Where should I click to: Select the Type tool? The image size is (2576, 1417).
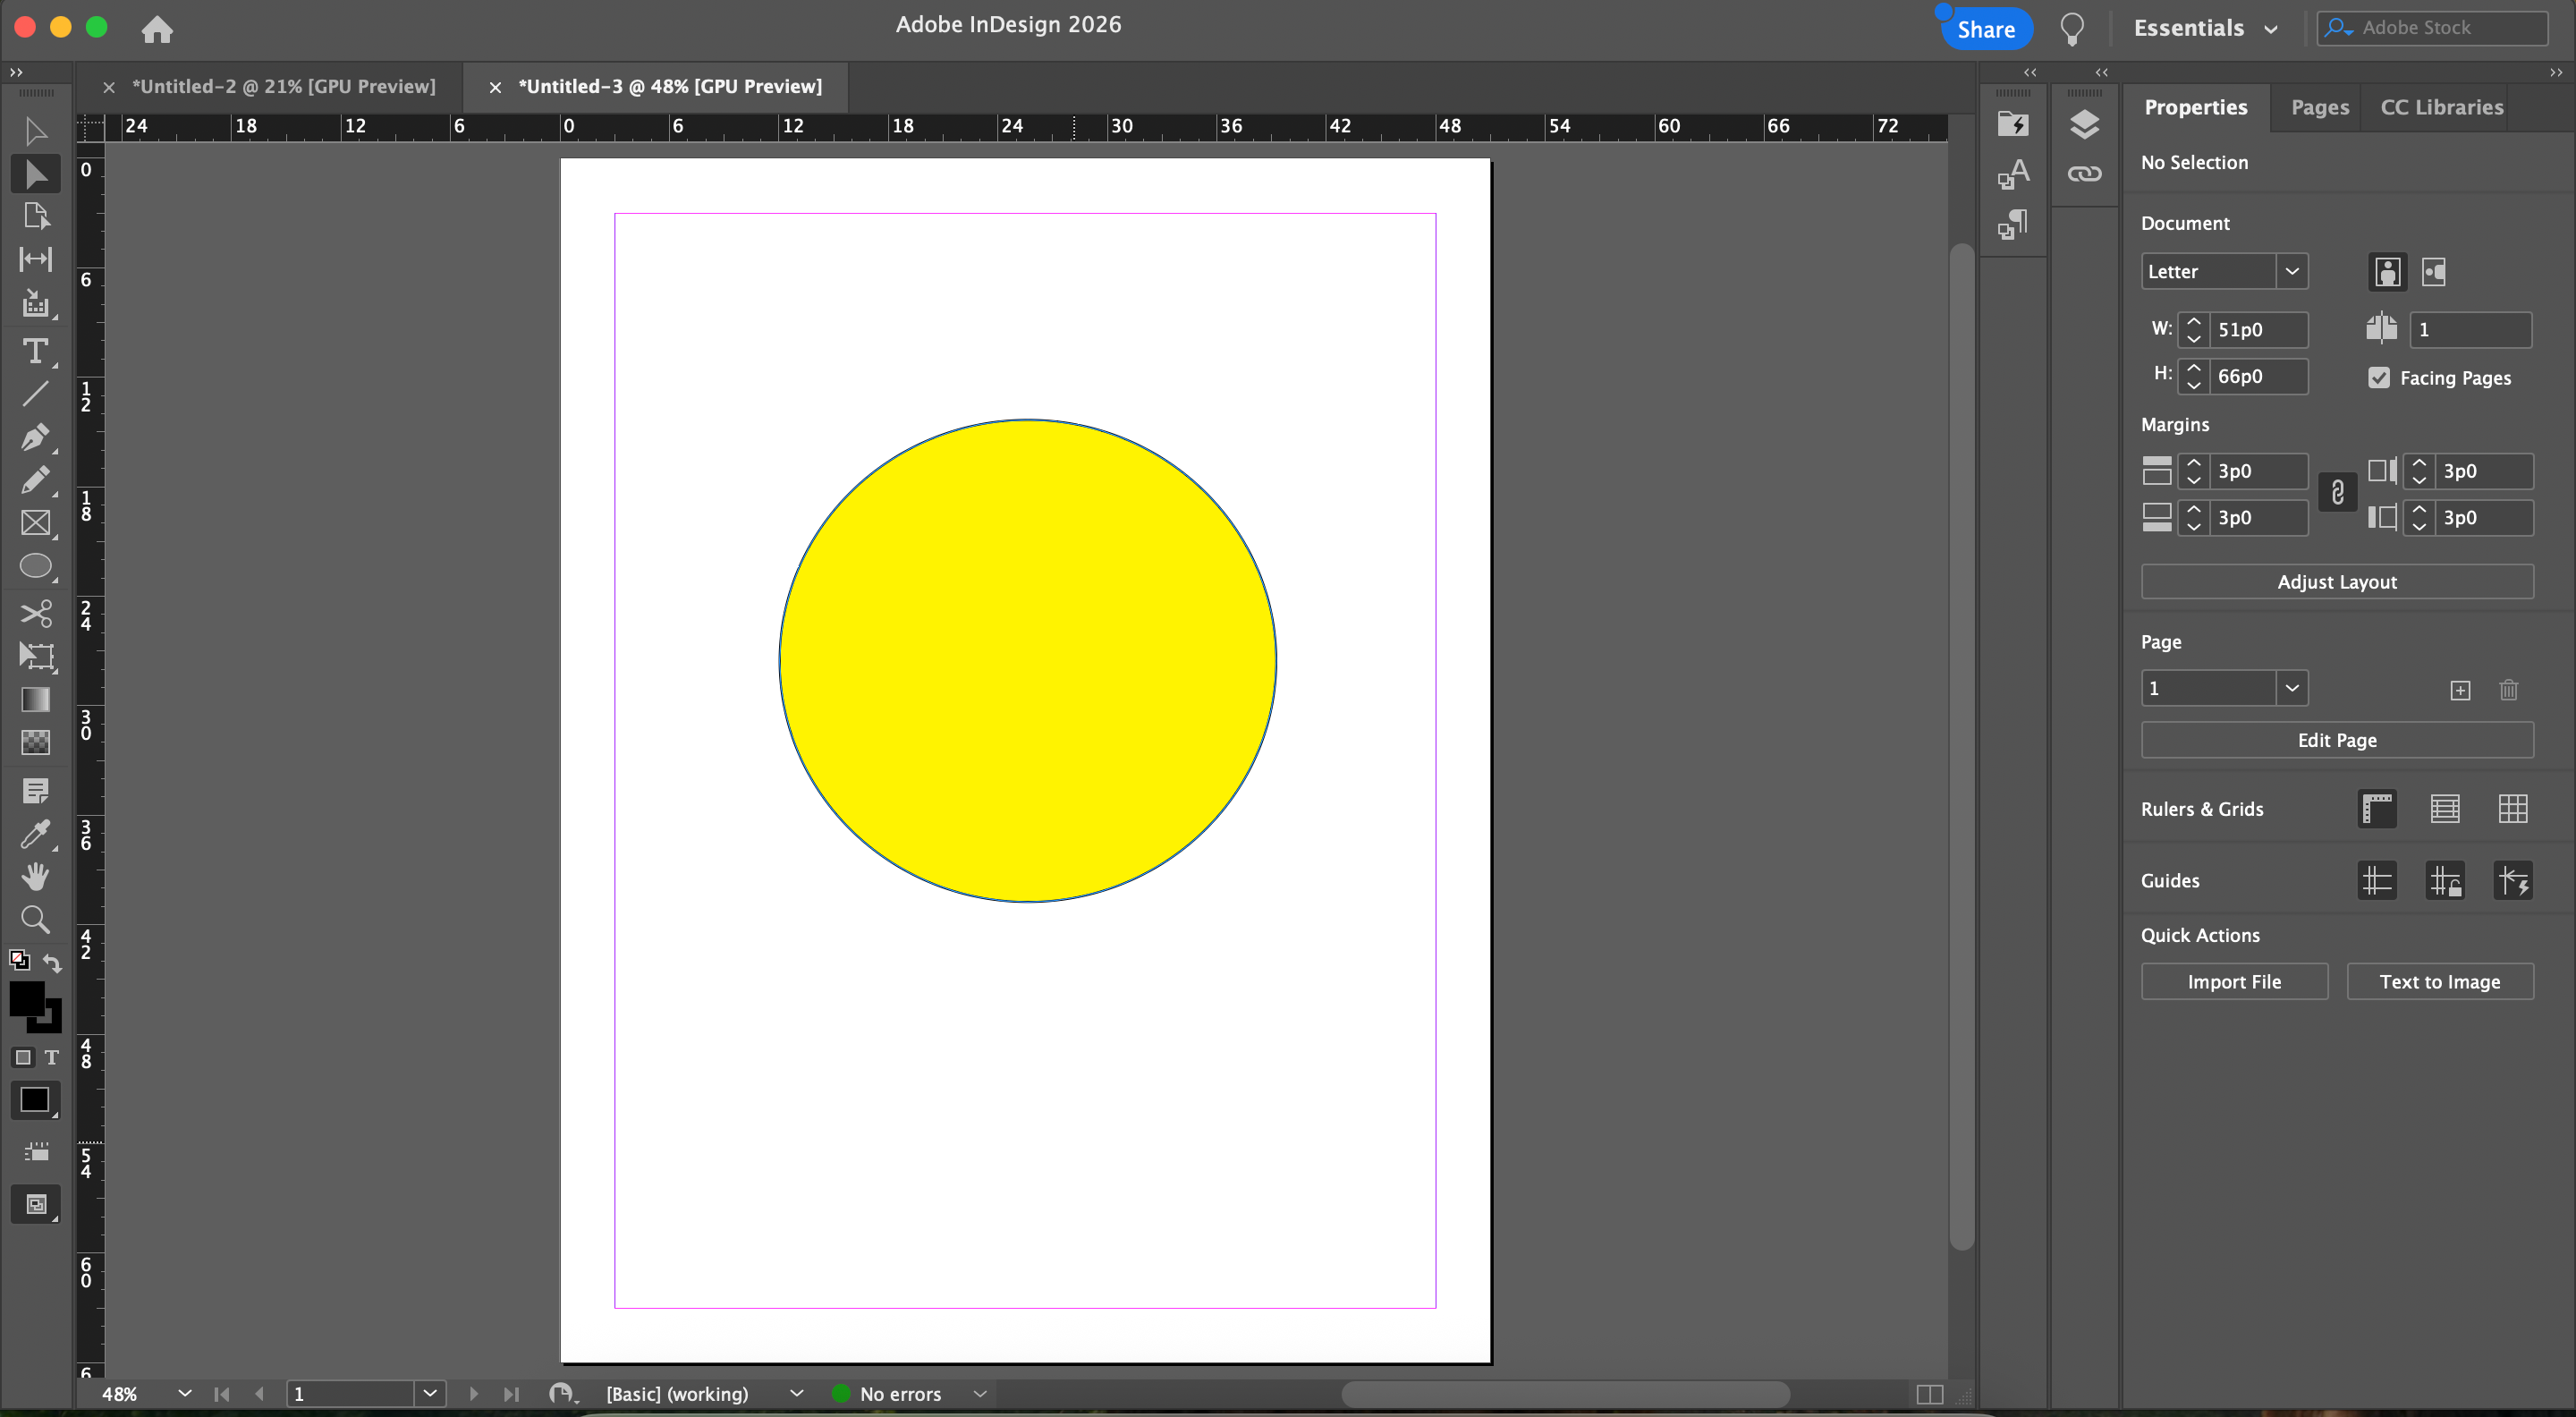[35, 351]
